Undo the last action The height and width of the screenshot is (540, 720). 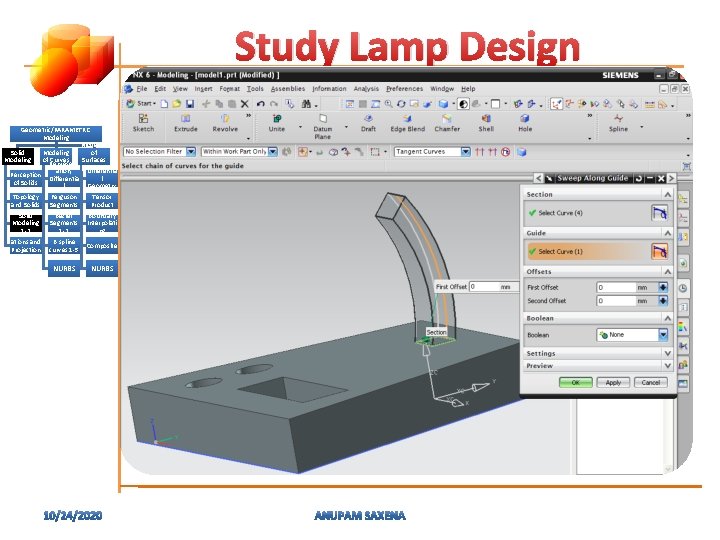[260, 104]
